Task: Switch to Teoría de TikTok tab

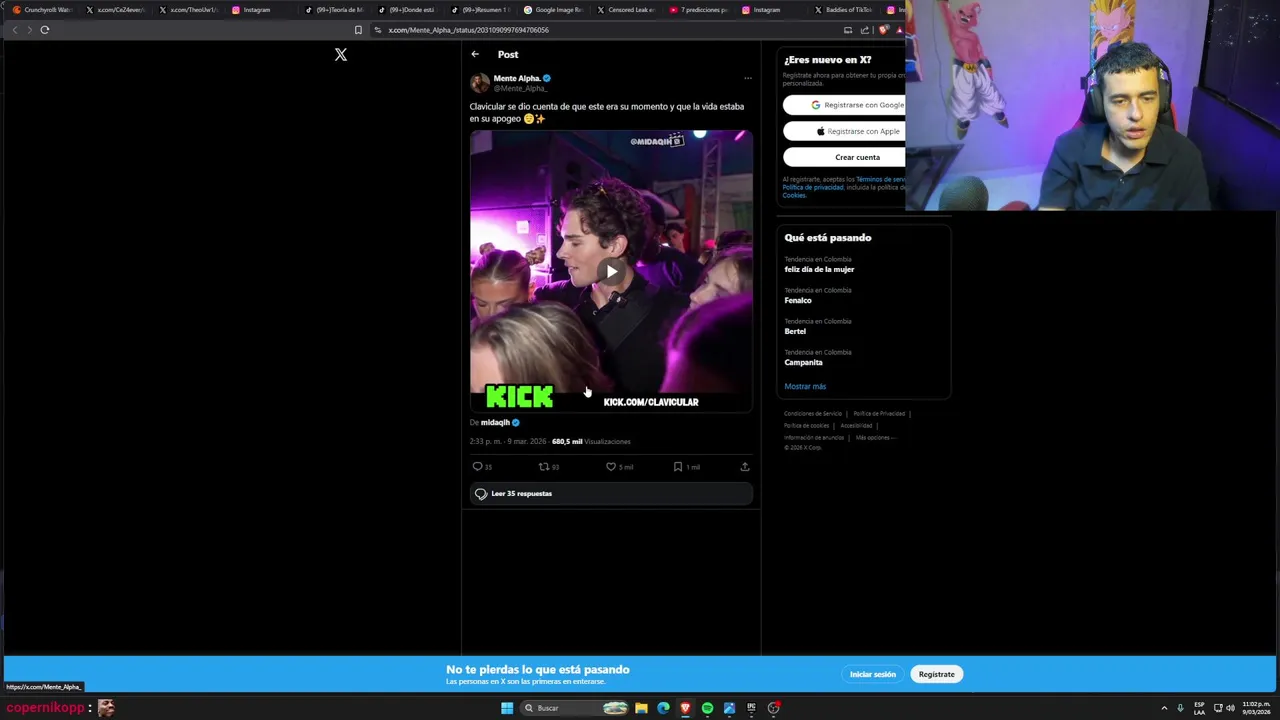Action: pos(334,10)
